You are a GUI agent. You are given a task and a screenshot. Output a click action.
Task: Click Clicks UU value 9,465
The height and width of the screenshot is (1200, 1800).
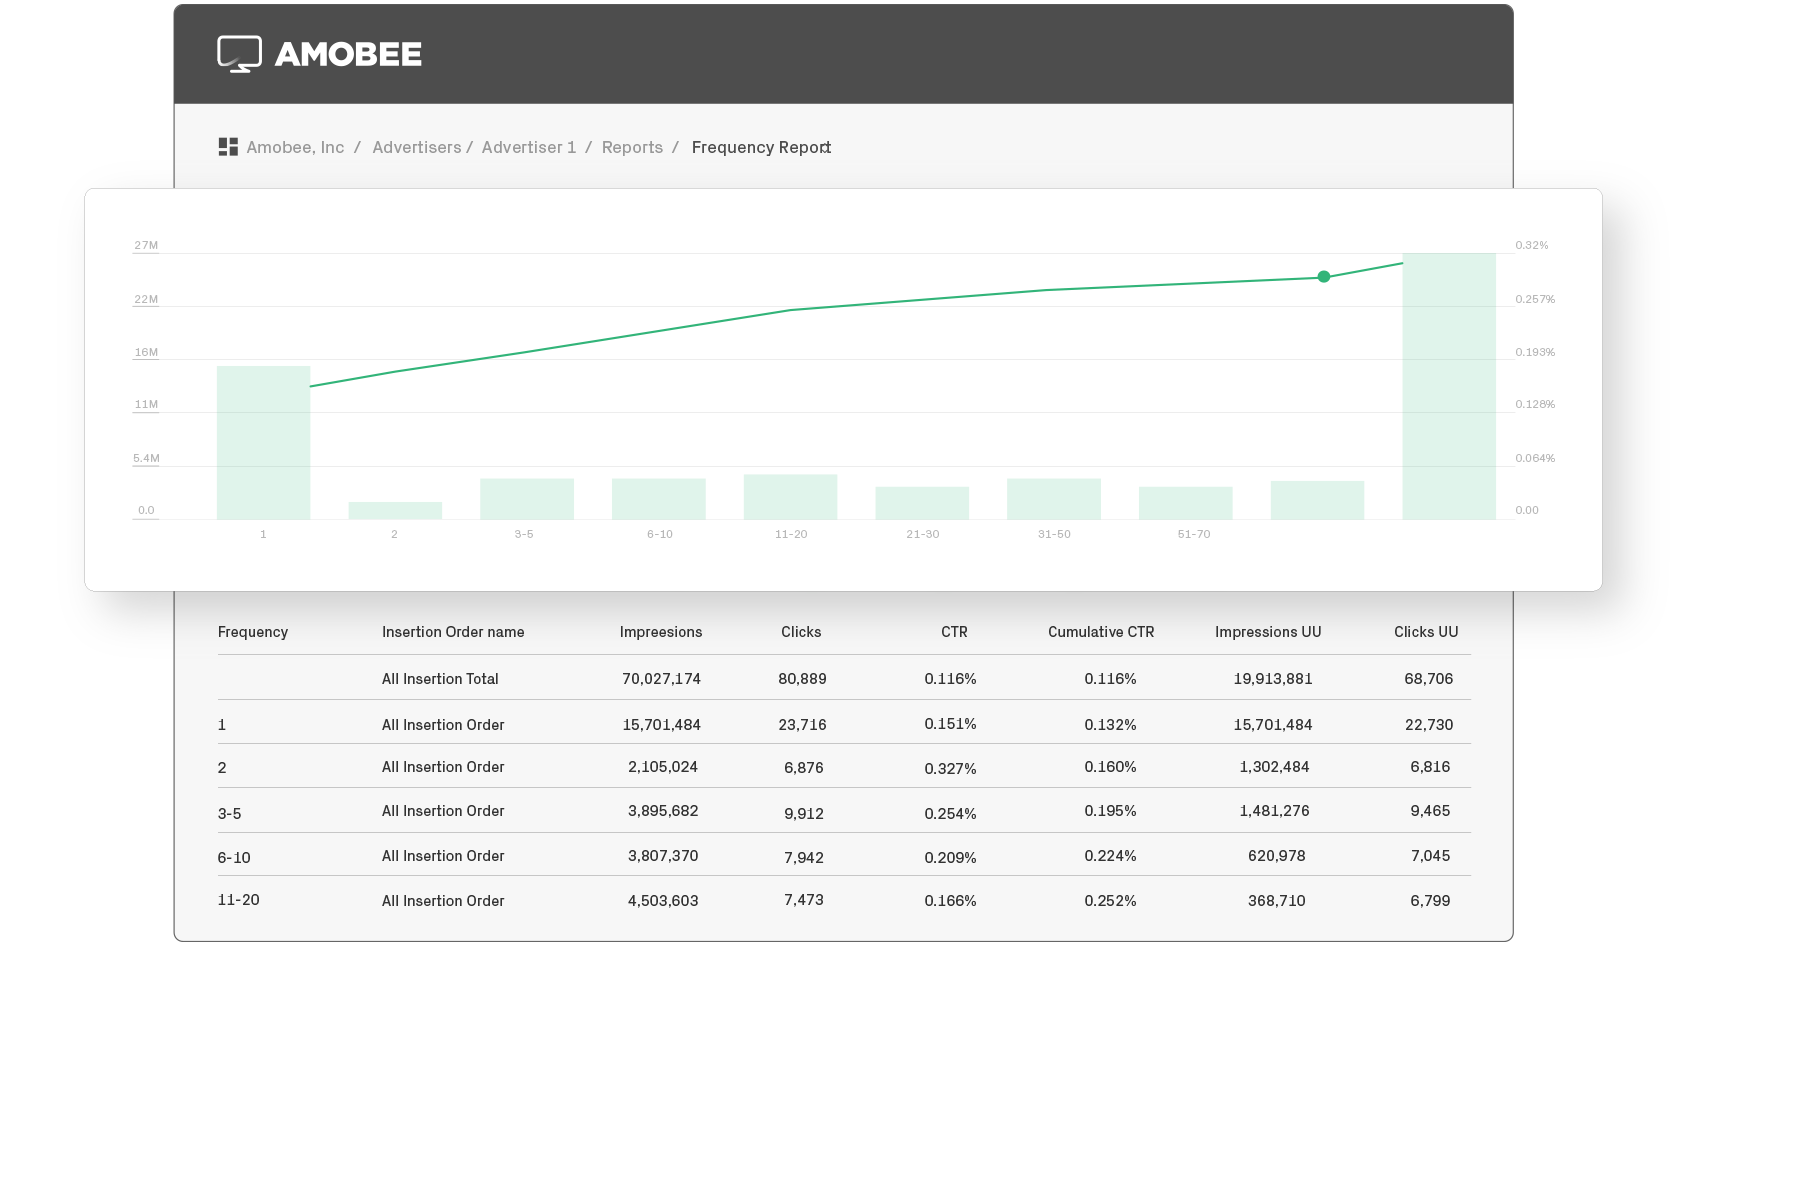[1430, 811]
